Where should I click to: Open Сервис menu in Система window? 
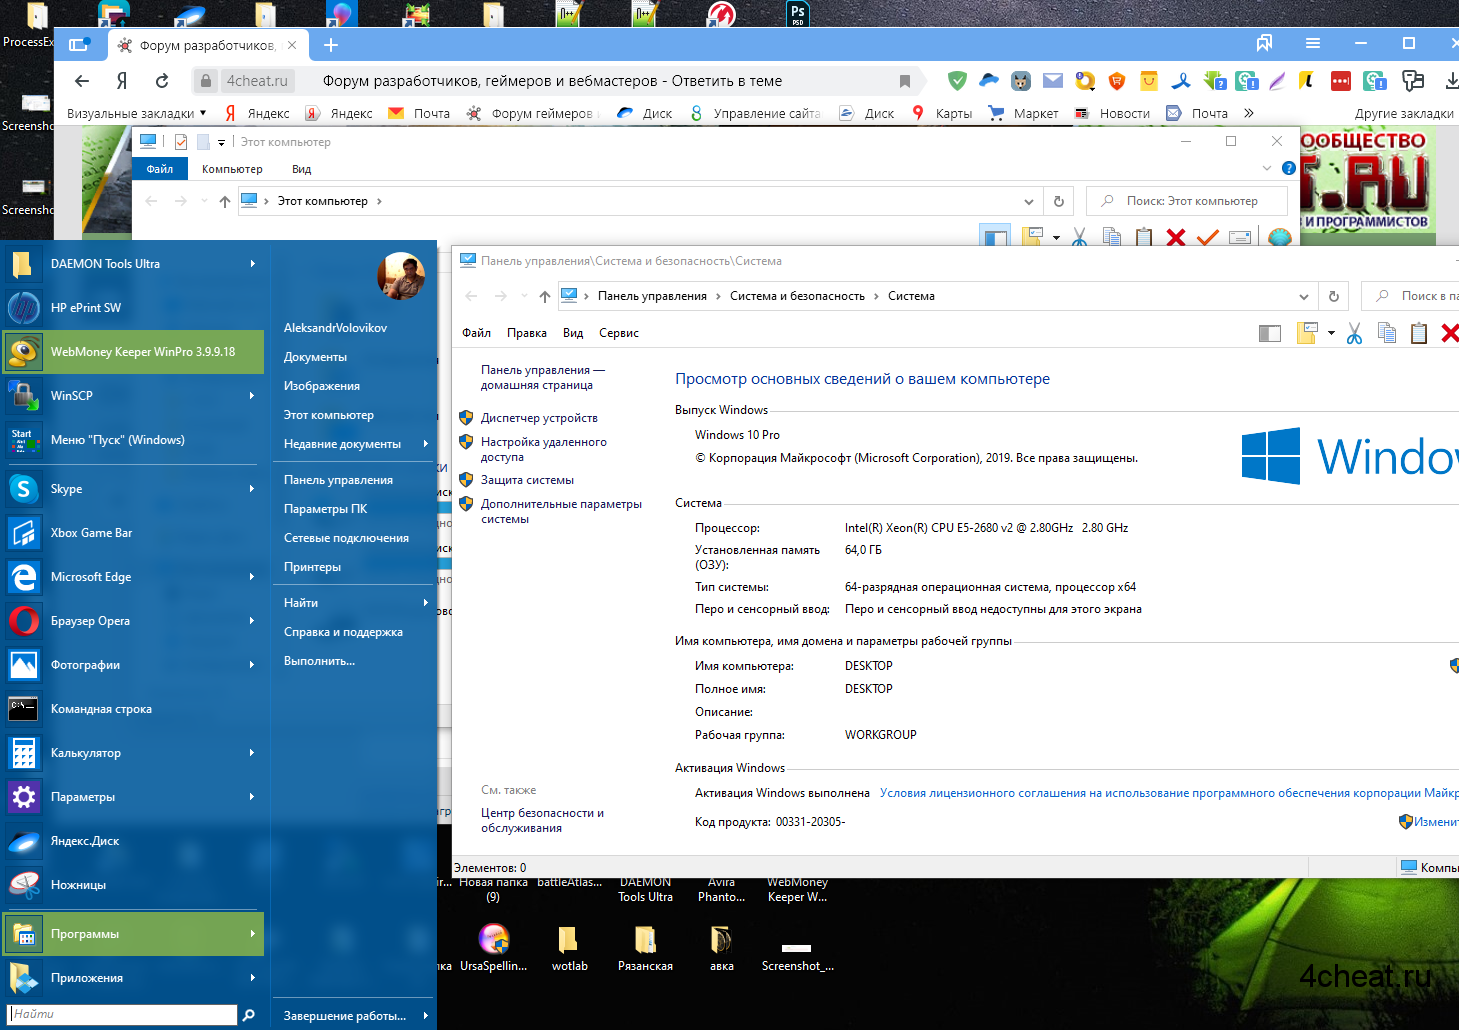[619, 333]
